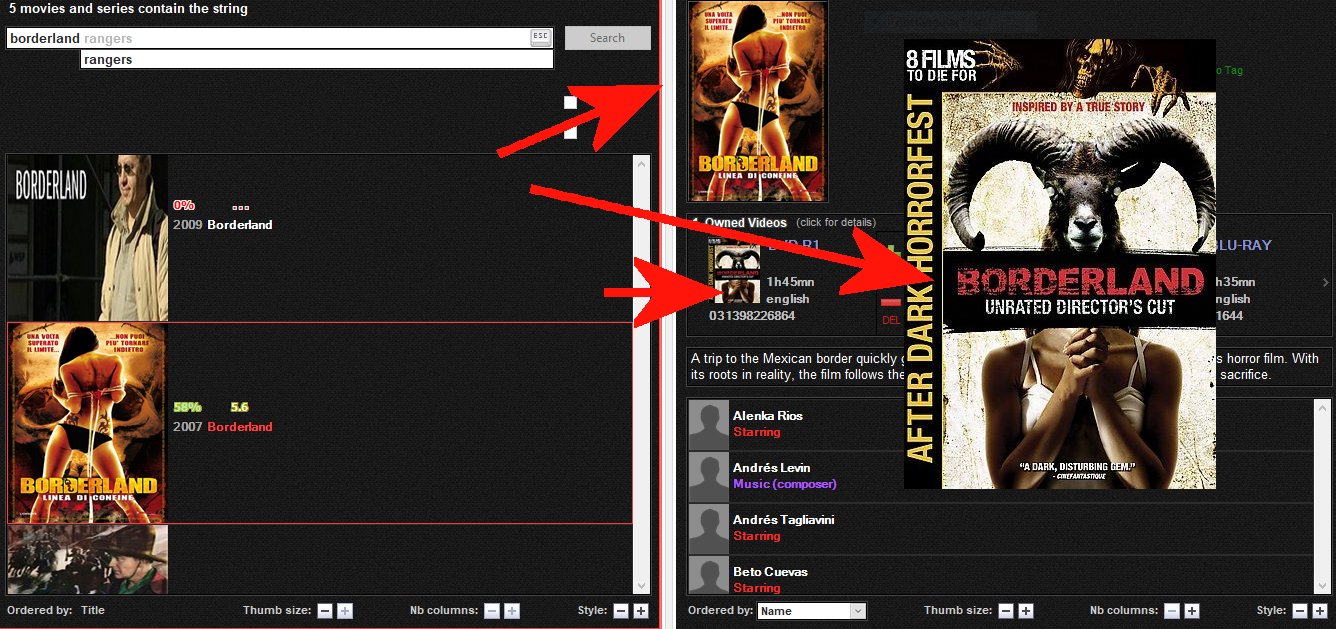Screen dimensions: 1336x629
Task: Click the Style minus button in the details panel
Action: [x=1301, y=611]
